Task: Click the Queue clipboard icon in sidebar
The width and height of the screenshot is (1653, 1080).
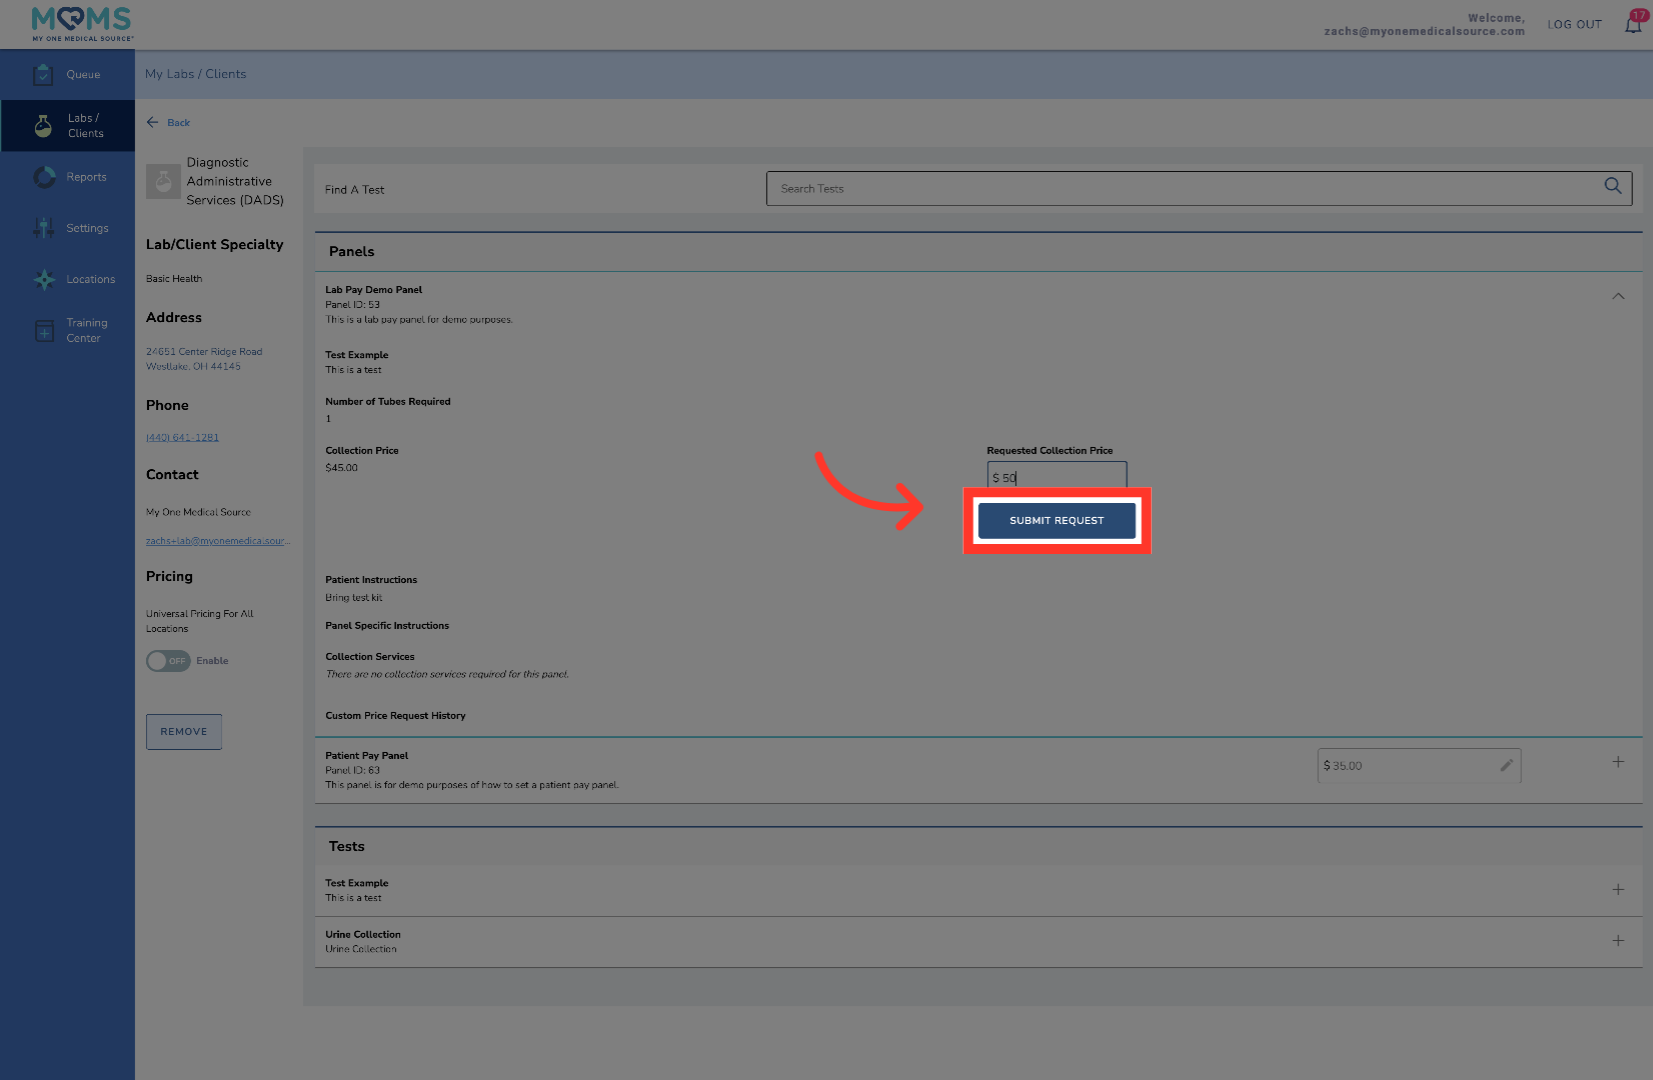Action: (43, 75)
